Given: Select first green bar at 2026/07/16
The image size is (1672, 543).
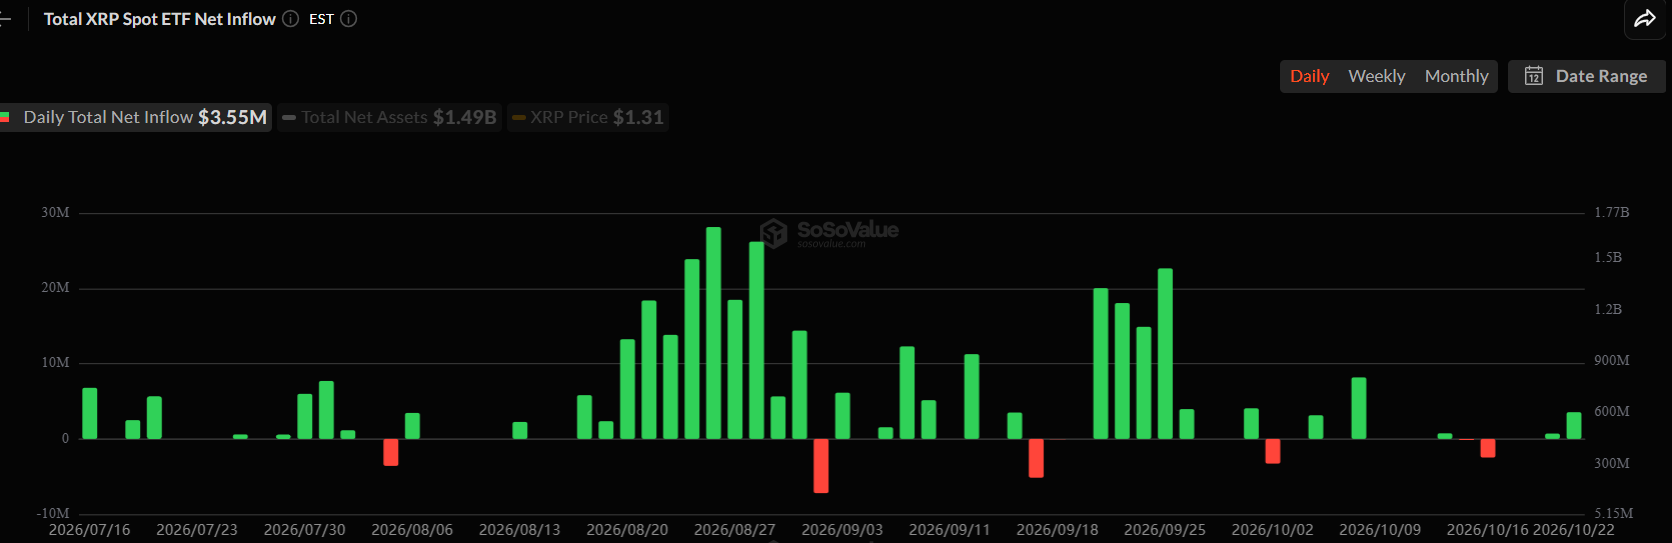Looking at the screenshot, I should 90,413.
